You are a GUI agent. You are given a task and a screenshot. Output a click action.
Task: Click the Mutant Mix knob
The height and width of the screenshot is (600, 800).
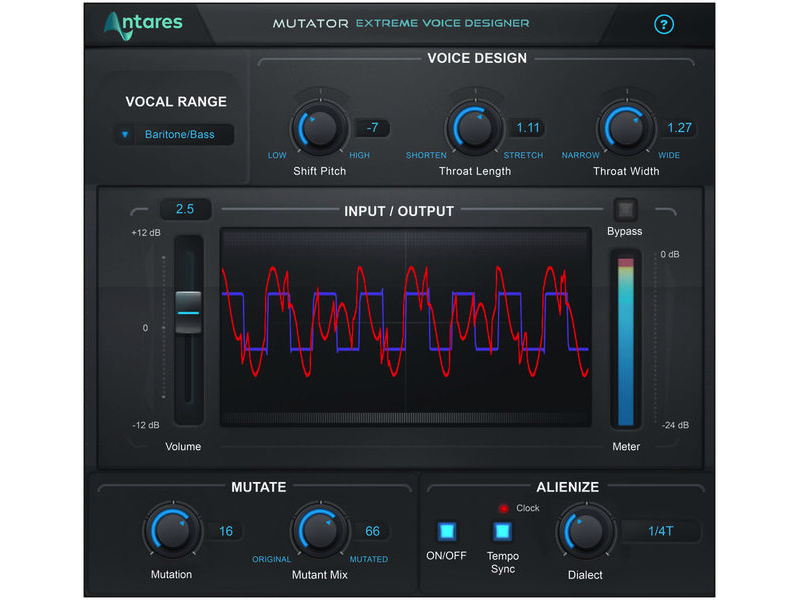pos(320,531)
